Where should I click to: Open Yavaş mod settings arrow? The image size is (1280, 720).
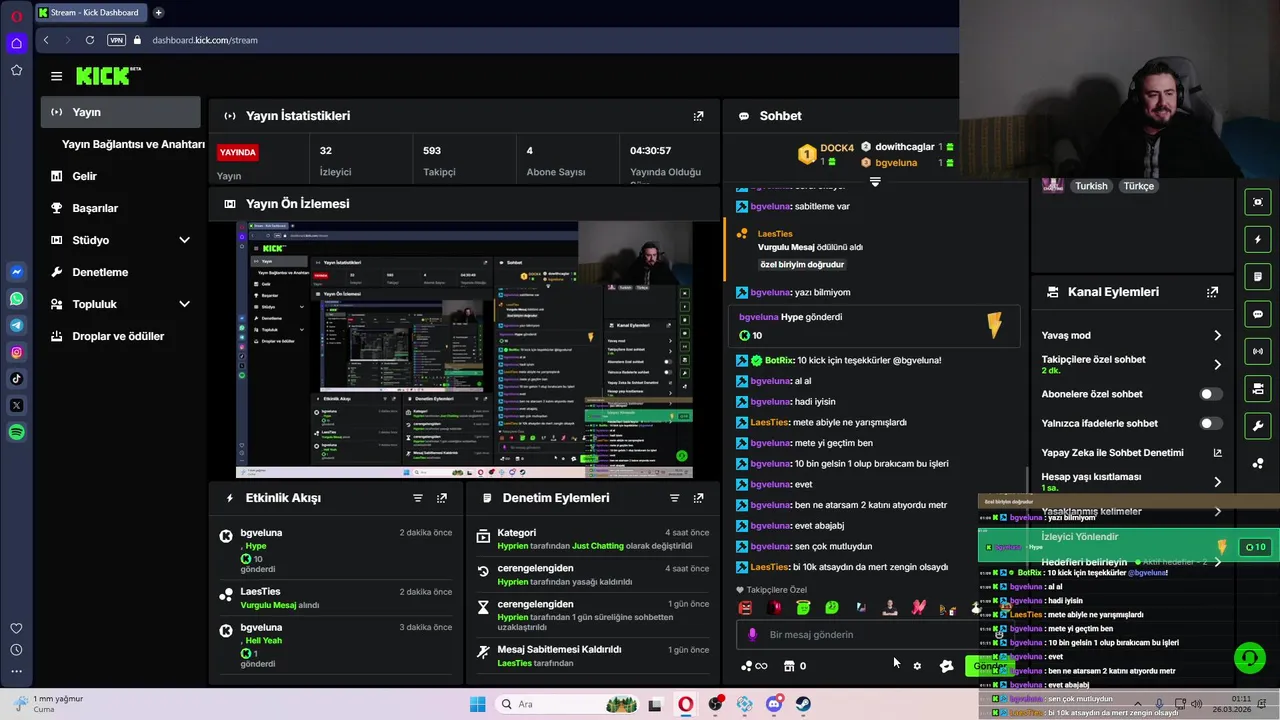coord(1217,336)
